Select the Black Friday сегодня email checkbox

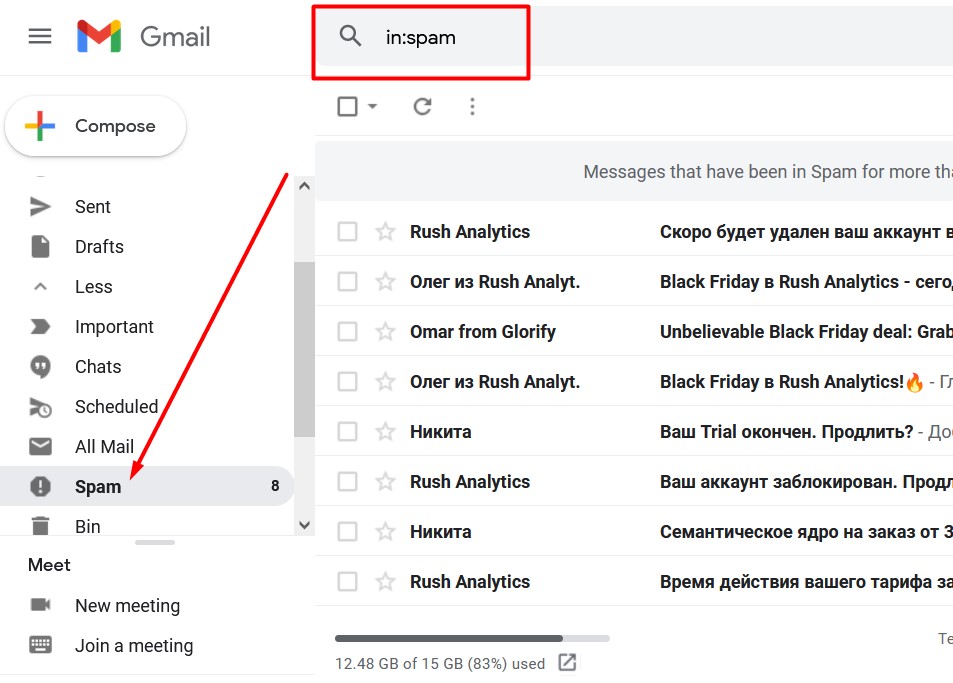click(347, 281)
